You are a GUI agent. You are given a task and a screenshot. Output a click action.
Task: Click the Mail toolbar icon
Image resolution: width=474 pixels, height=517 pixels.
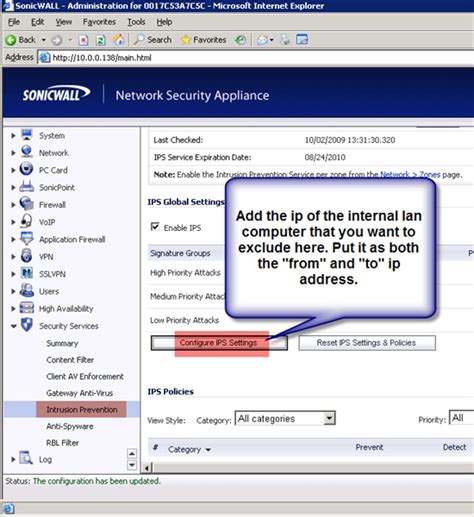(263, 40)
